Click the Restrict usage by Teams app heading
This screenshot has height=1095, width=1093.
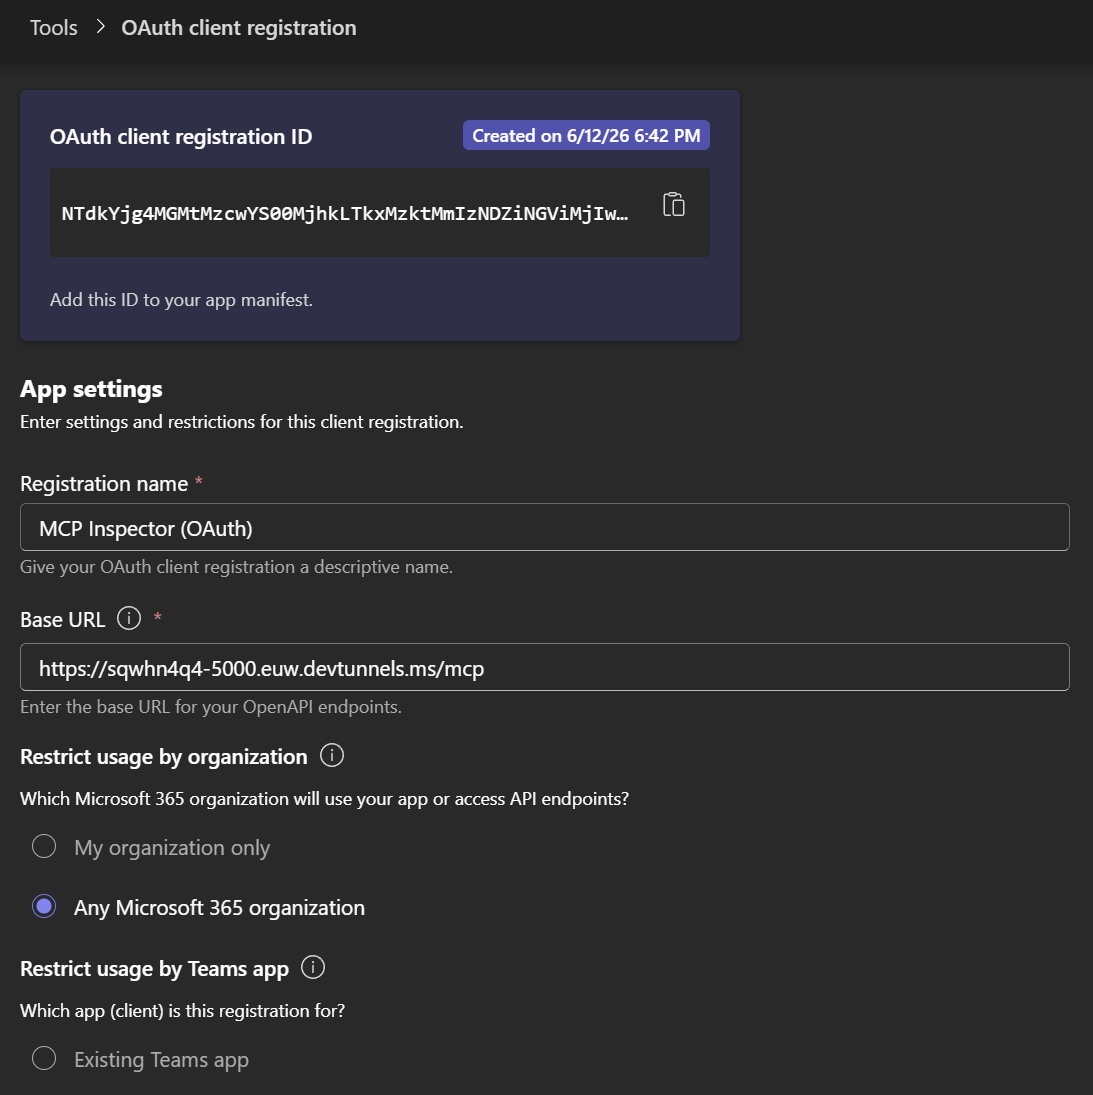[x=154, y=969]
